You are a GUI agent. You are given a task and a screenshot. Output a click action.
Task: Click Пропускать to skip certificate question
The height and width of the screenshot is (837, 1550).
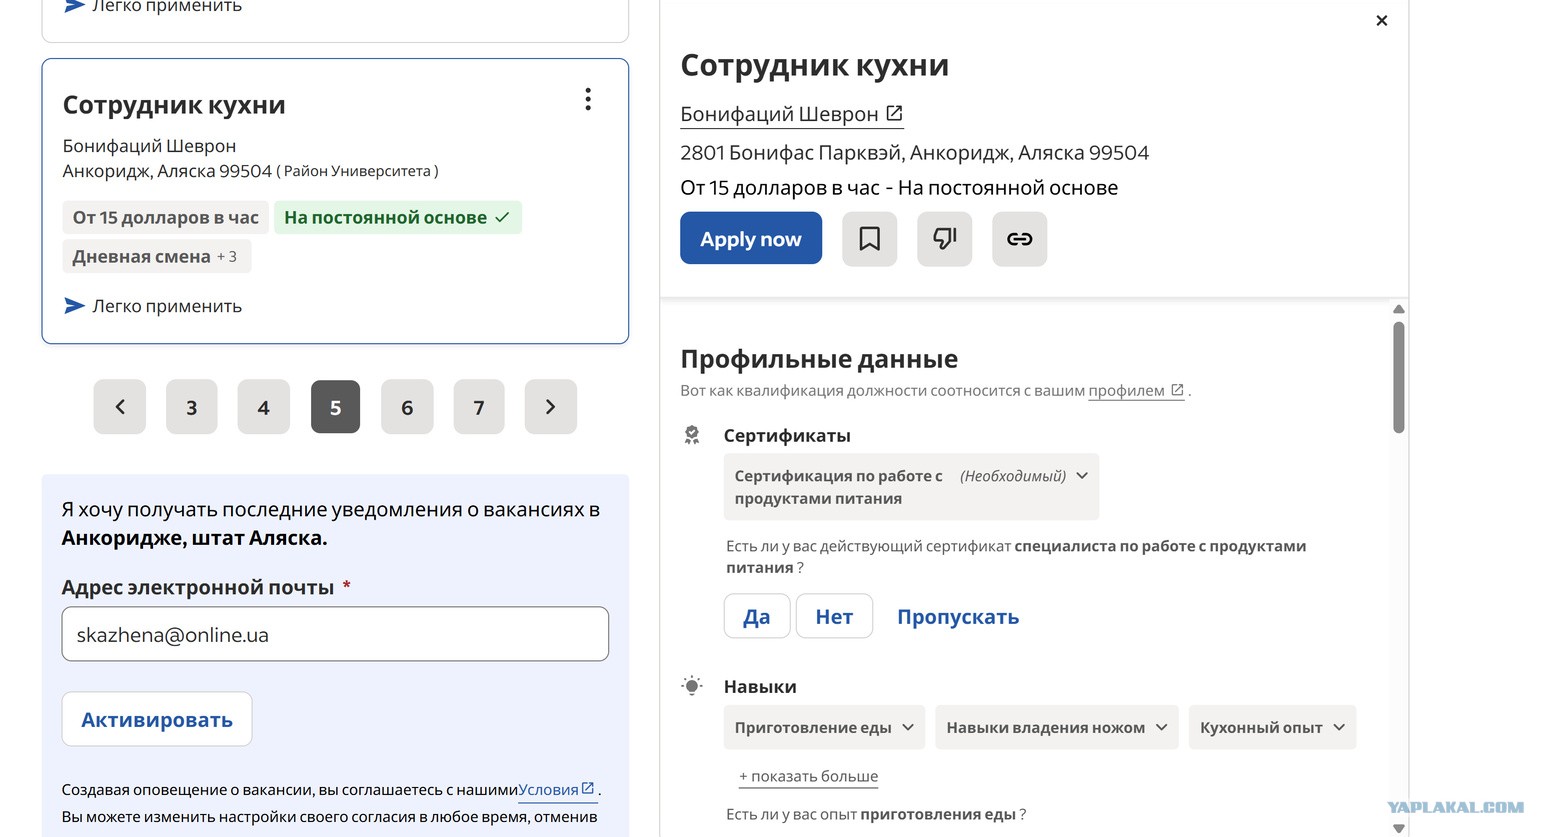(958, 617)
